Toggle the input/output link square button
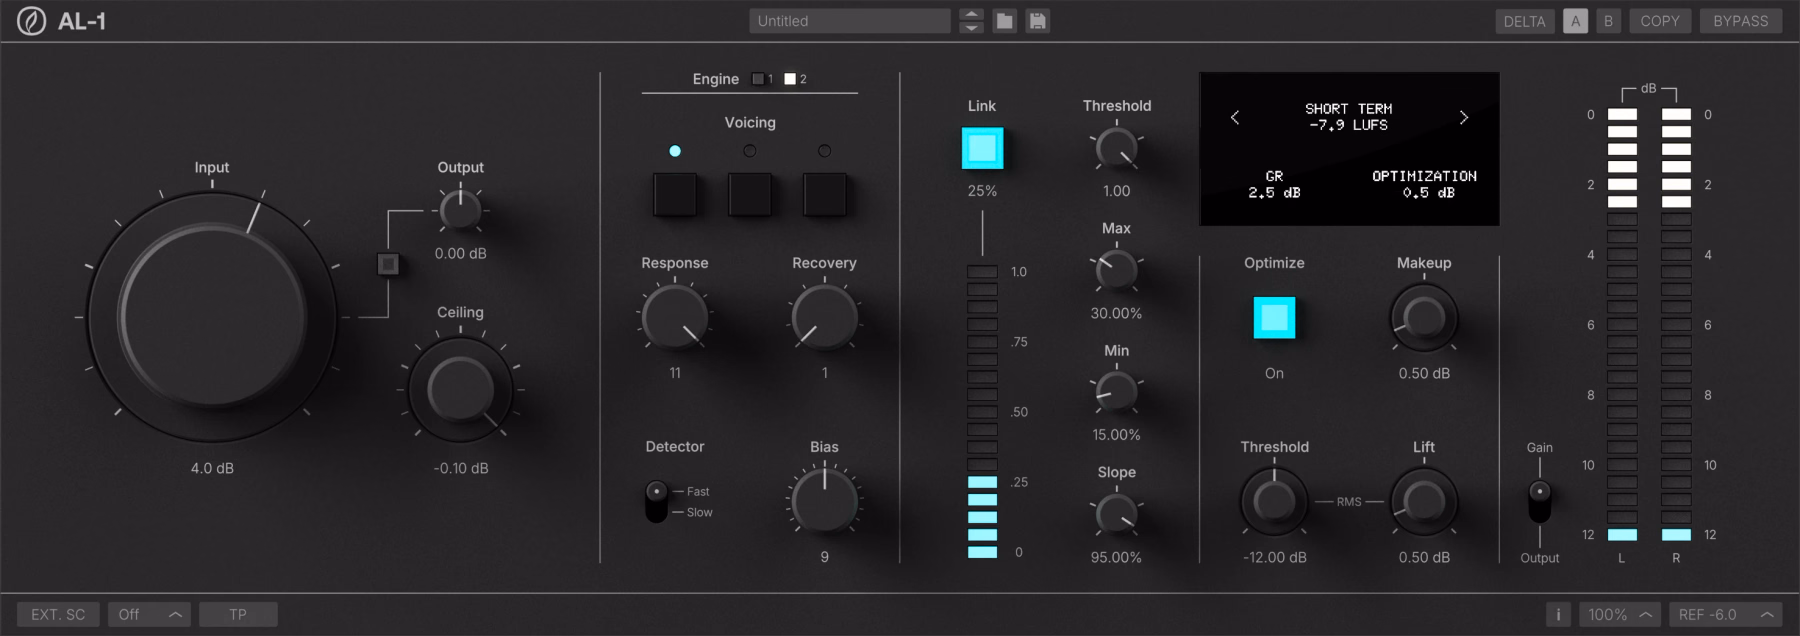This screenshot has height=636, width=1800. coord(388,264)
